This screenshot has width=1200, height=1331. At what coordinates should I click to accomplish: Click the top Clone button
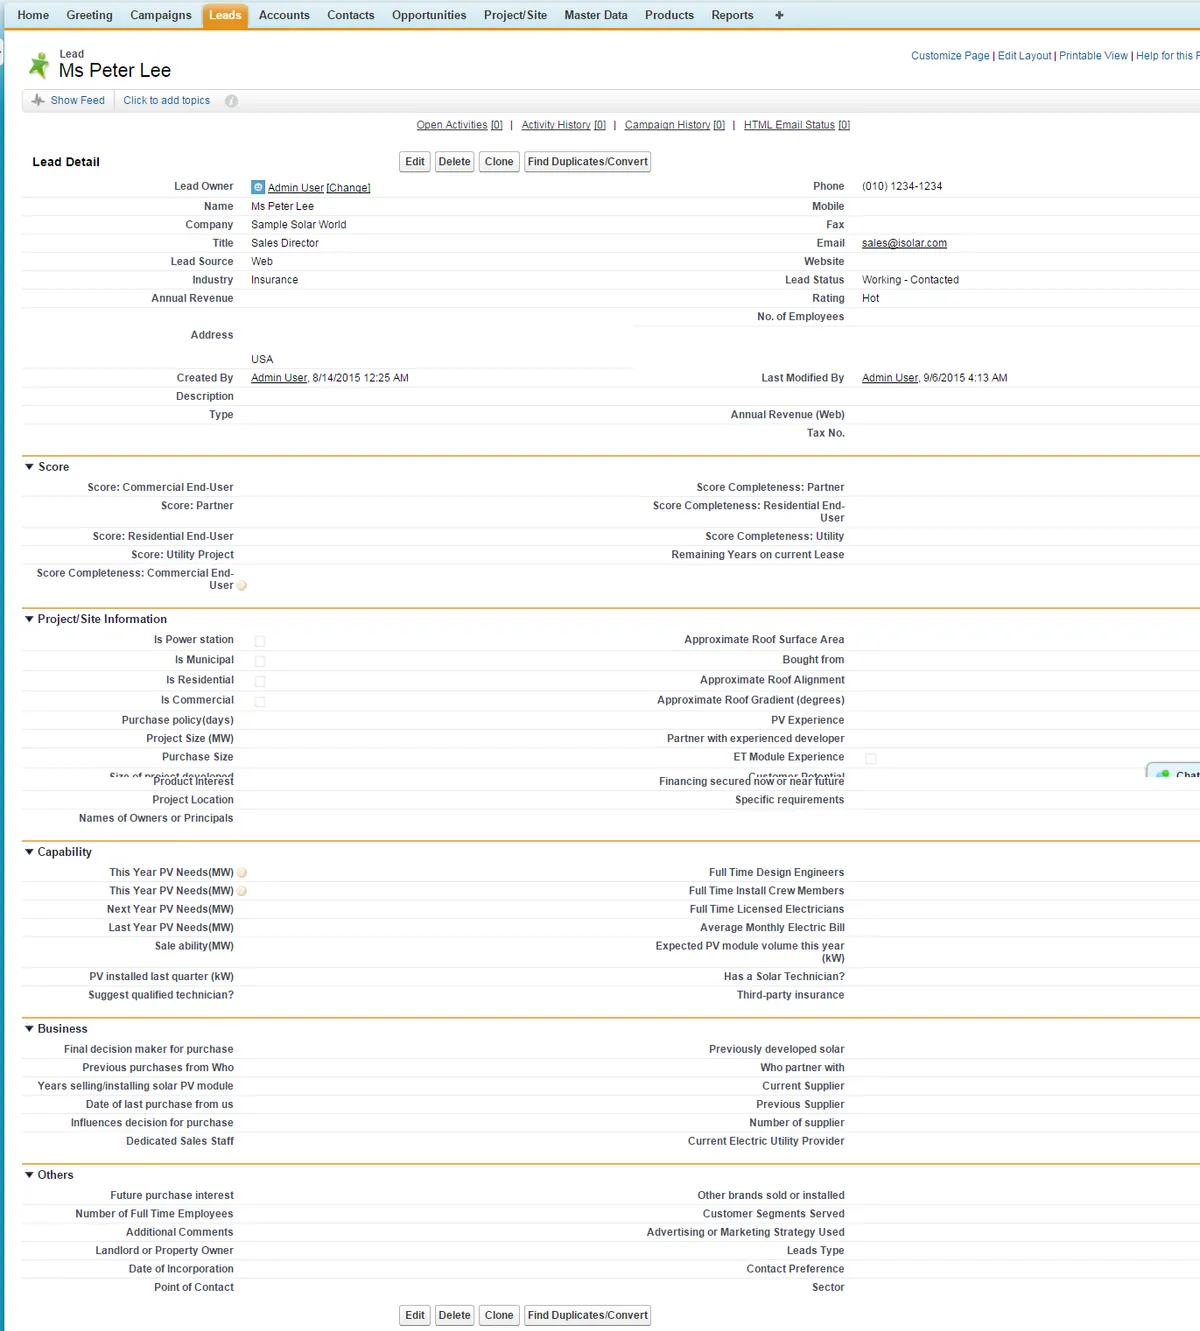[499, 162]
